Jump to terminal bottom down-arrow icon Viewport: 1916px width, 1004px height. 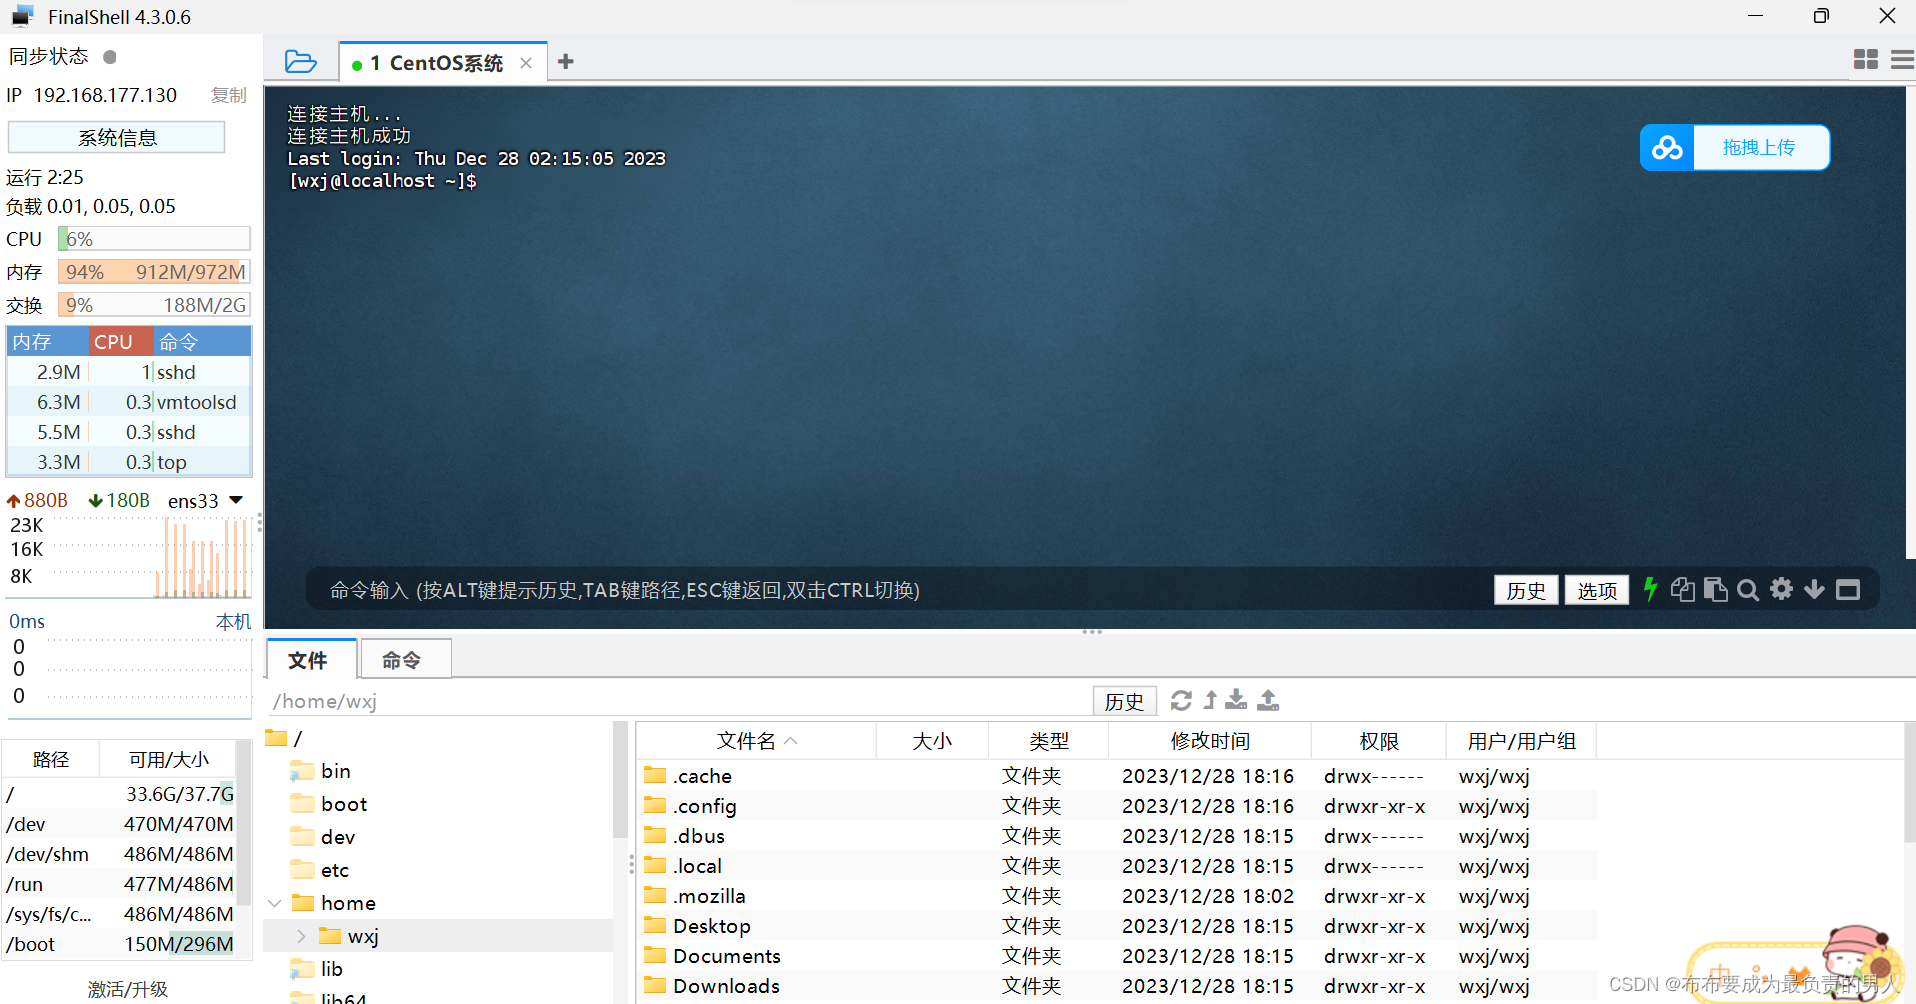click(1814, 589)
